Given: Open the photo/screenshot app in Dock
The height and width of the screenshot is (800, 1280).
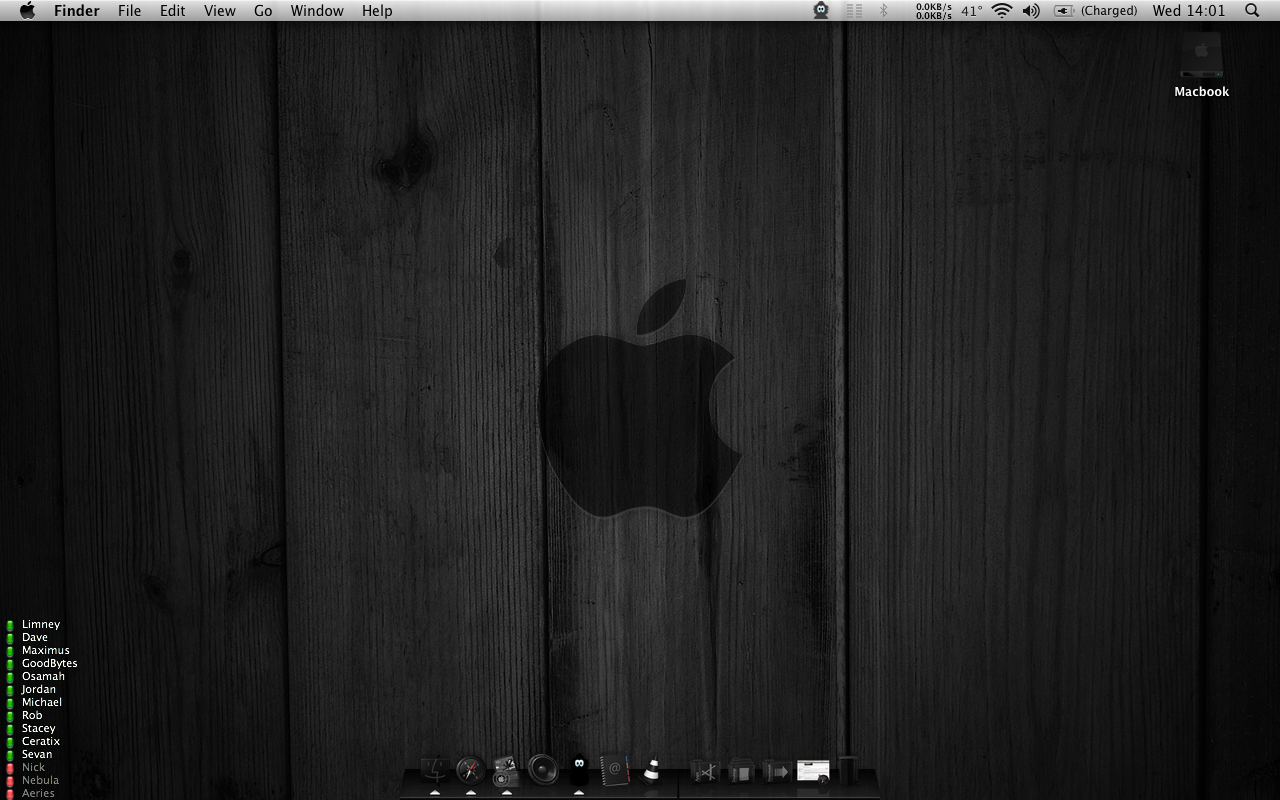Looking at the screenshot, I should click(506, 771).
